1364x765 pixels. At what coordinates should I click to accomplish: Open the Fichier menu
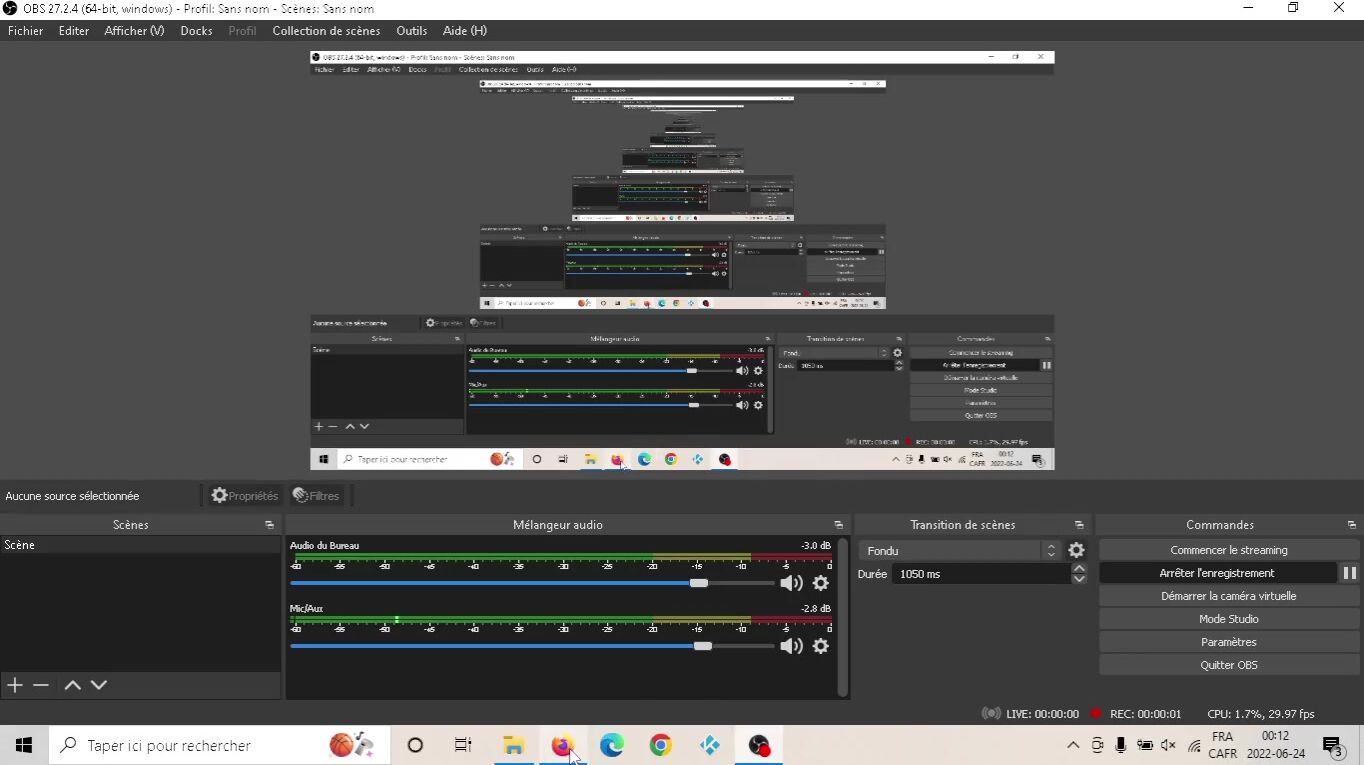point(26,31)
